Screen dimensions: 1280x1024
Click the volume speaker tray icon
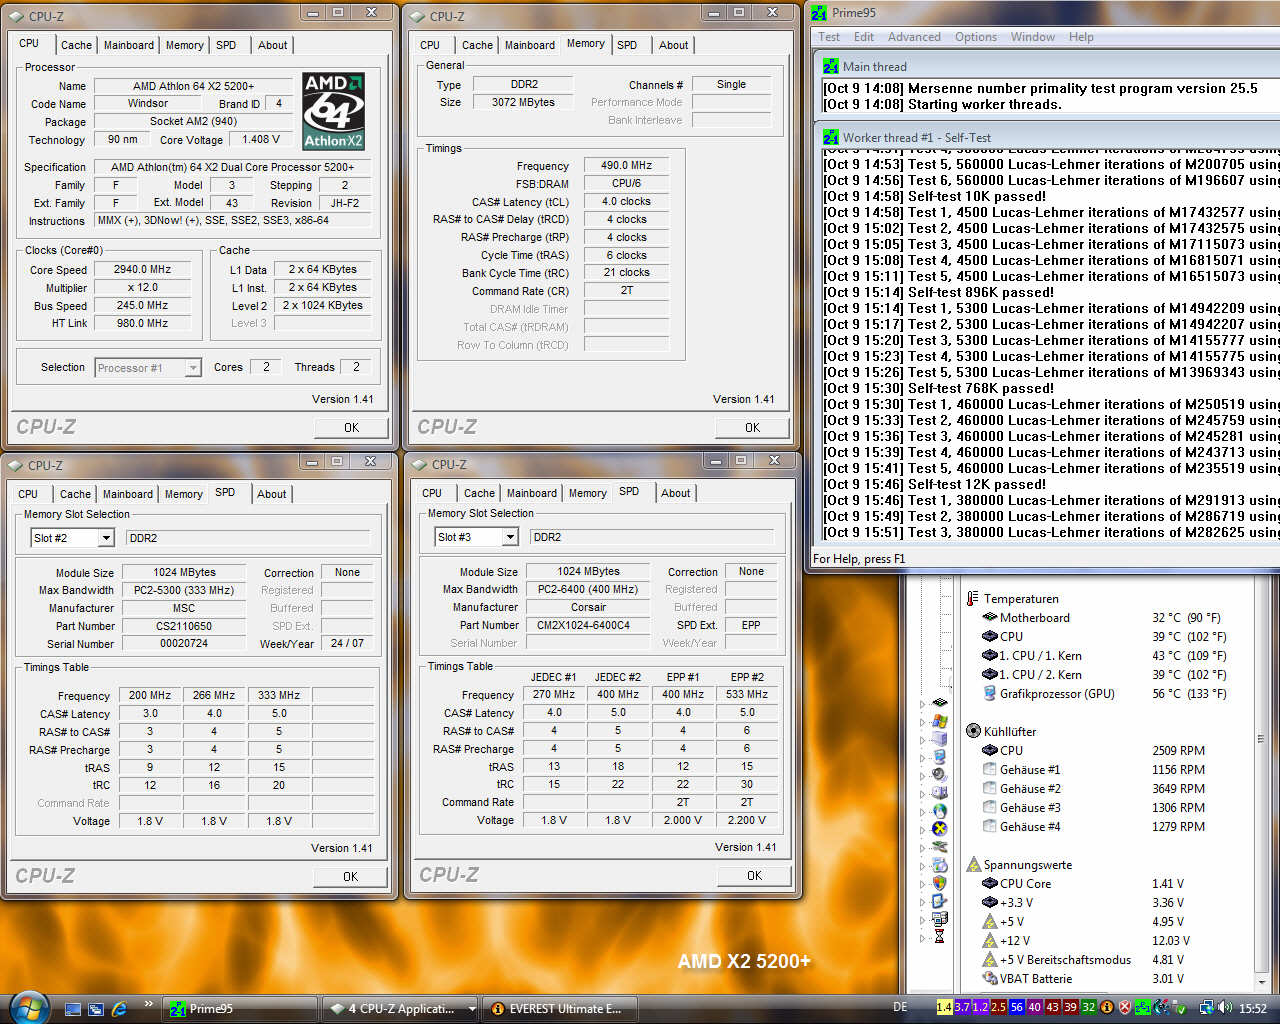tap(1225, 1007)
